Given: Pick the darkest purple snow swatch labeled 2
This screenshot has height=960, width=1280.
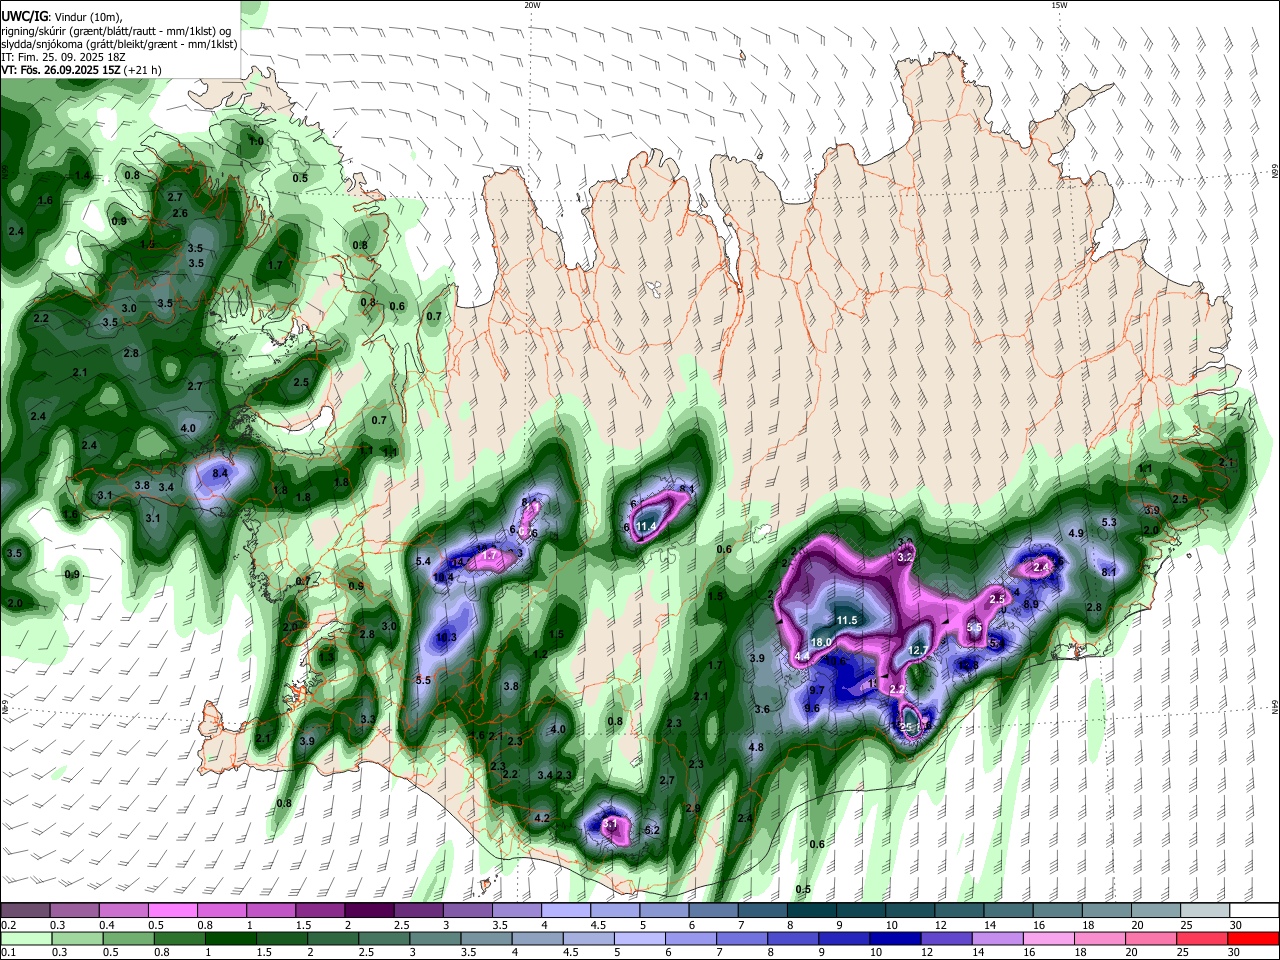Looking at the screenshot, I should [369, 910].
